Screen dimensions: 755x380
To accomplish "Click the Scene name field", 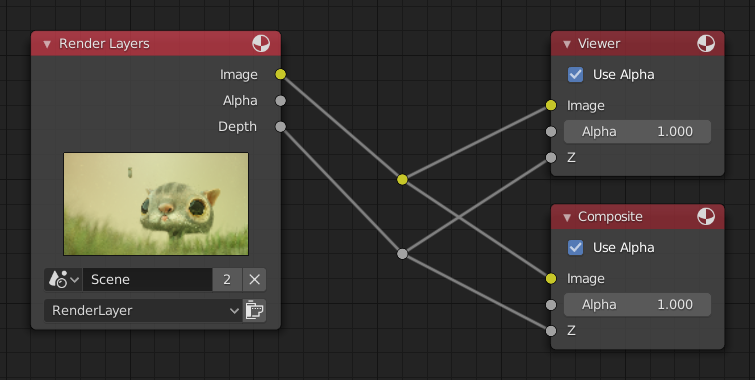I will coord(147,279).
